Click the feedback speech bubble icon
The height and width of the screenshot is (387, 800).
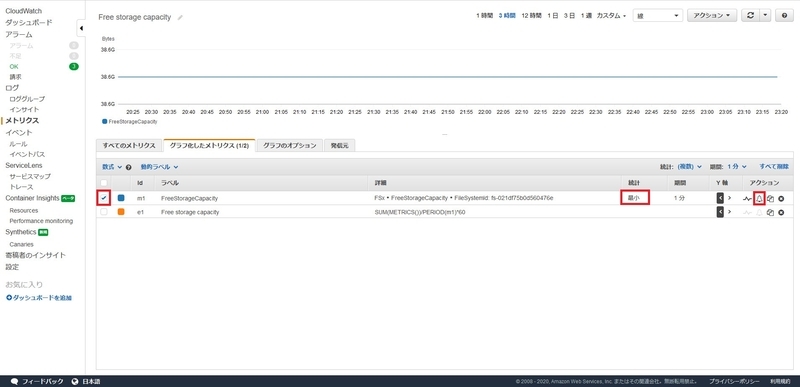14,381
